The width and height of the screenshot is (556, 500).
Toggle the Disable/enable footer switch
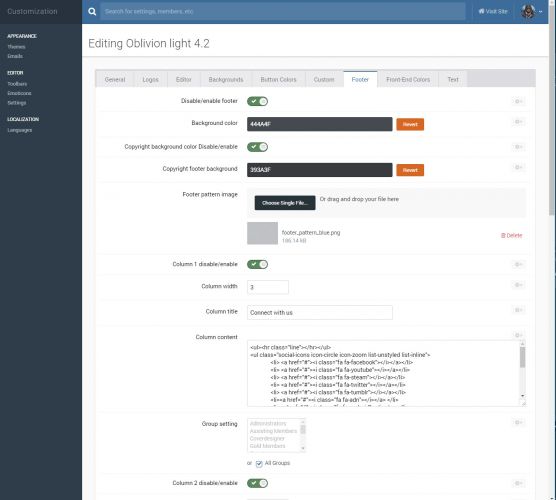coord(257,101)
